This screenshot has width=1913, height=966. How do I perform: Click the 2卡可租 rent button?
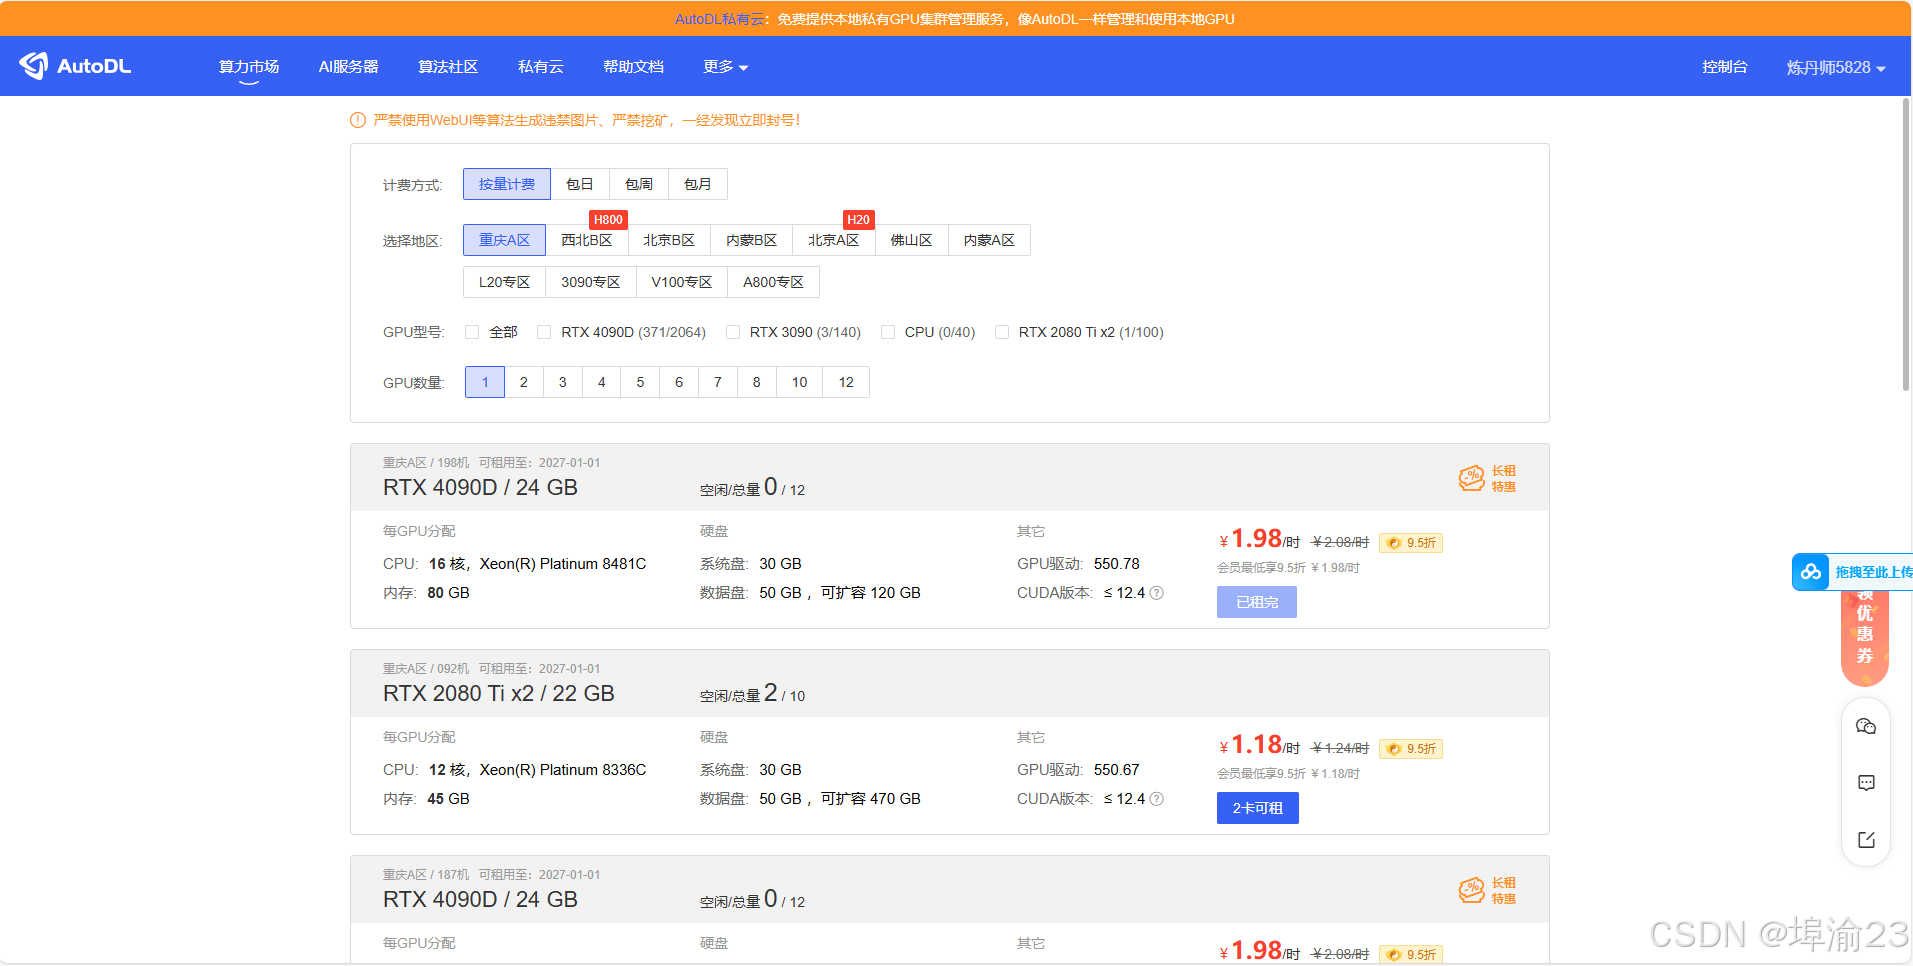coord(1258,808)
